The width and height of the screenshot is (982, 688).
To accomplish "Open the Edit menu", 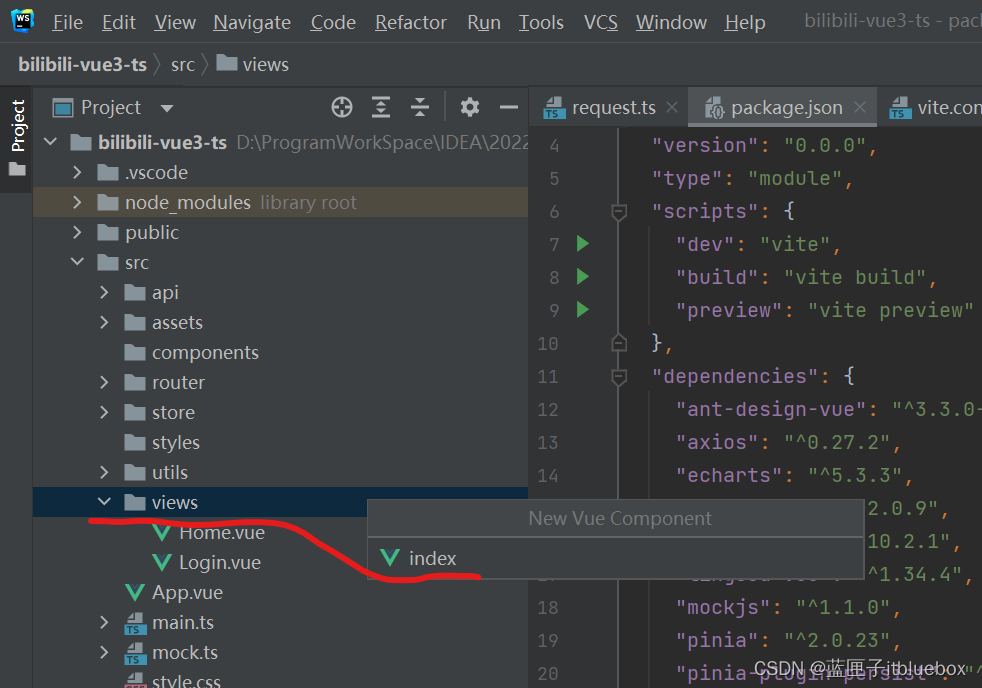I will [119, 23].
